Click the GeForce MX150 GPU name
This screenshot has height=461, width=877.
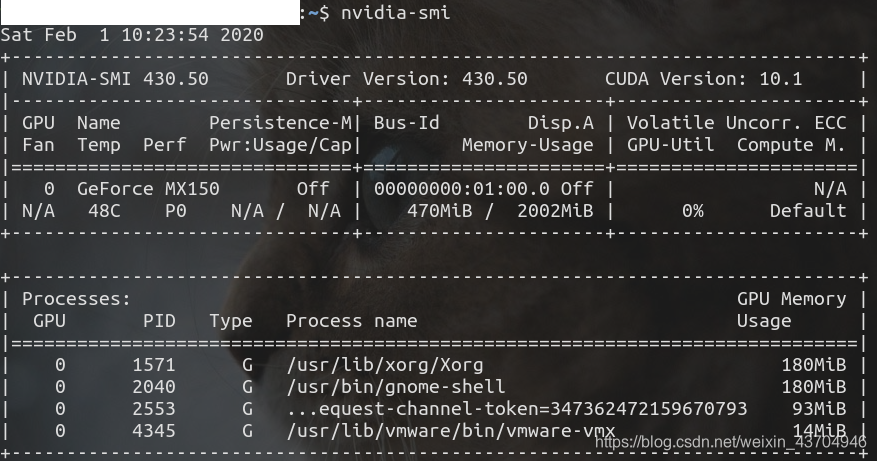point(148,189)
